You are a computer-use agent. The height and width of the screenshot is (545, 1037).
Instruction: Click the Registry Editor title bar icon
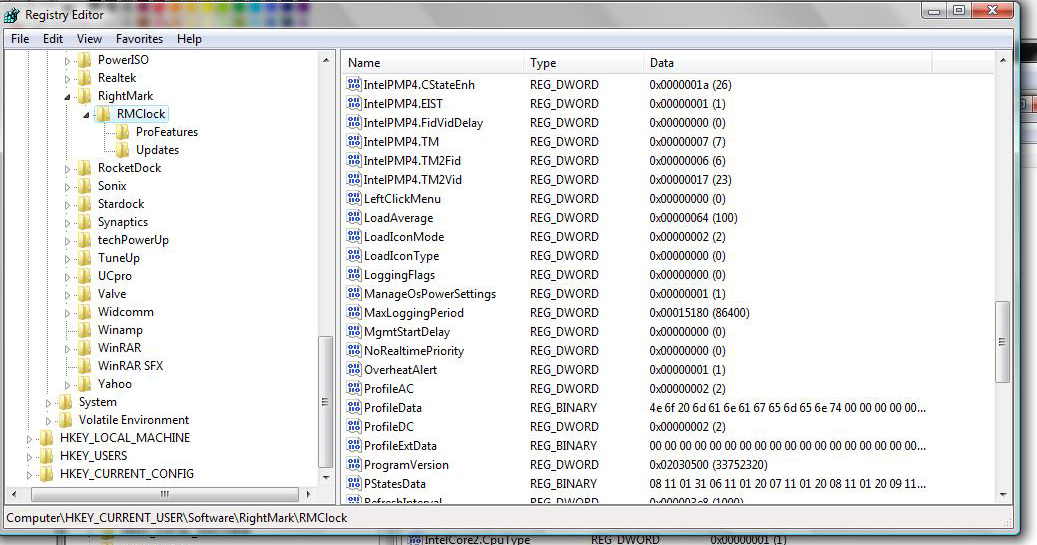tap(12, 14)
